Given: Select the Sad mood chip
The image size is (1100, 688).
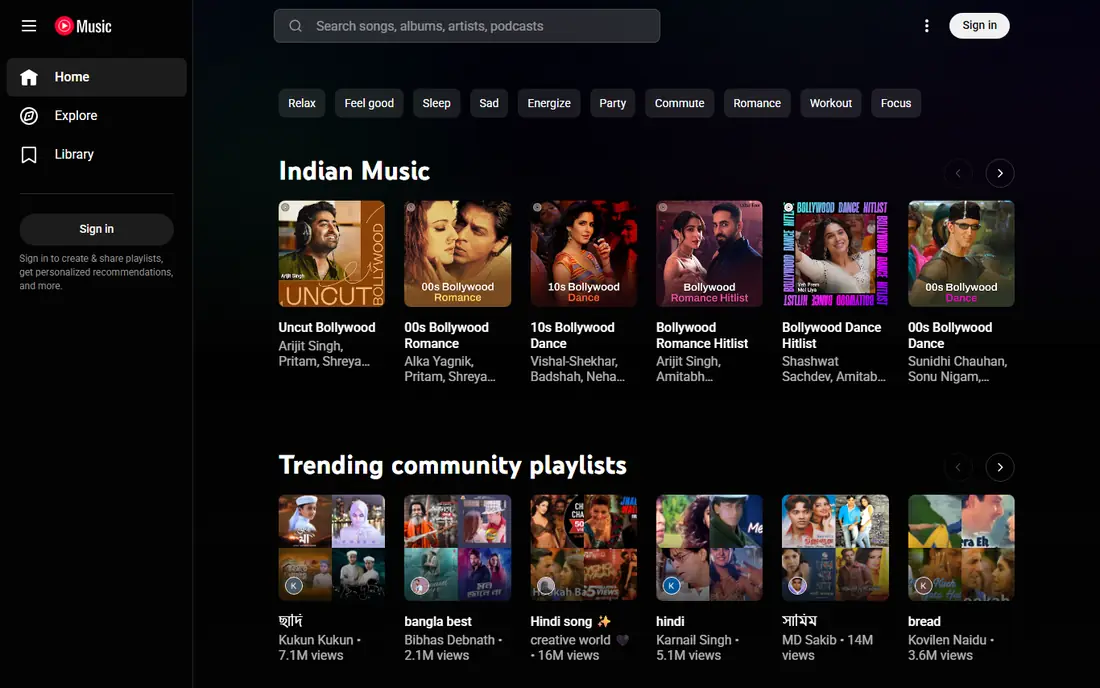Looking at the screenshot, I should [x=489, y=103].
